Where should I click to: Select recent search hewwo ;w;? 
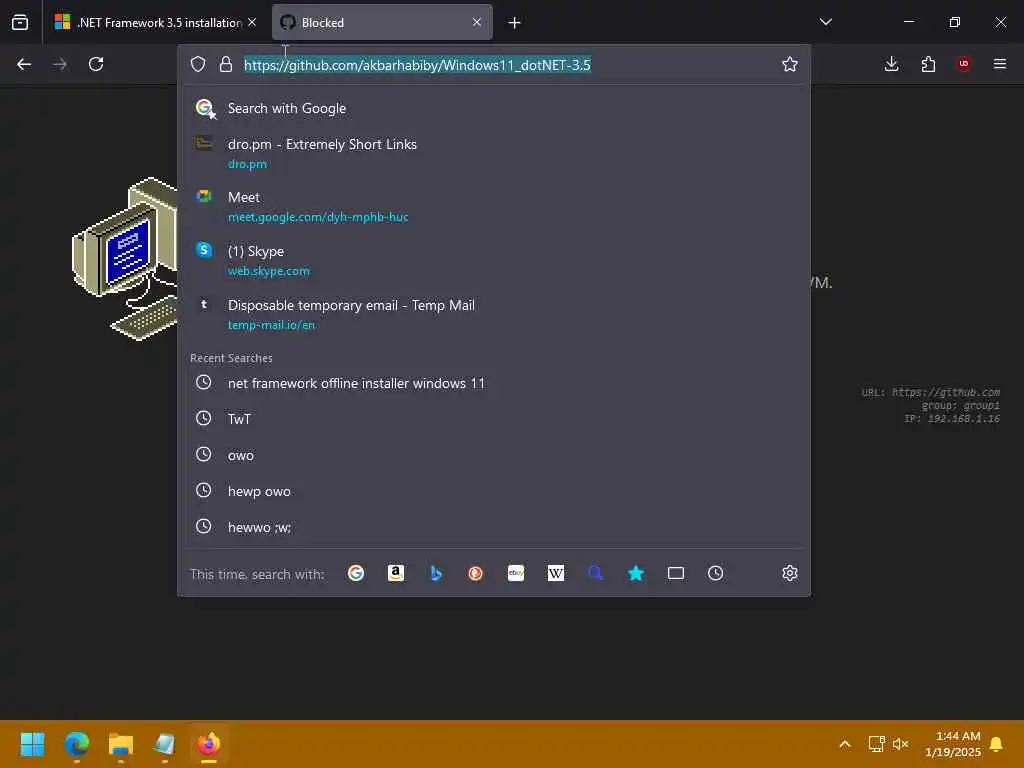[x=494, y=527]
